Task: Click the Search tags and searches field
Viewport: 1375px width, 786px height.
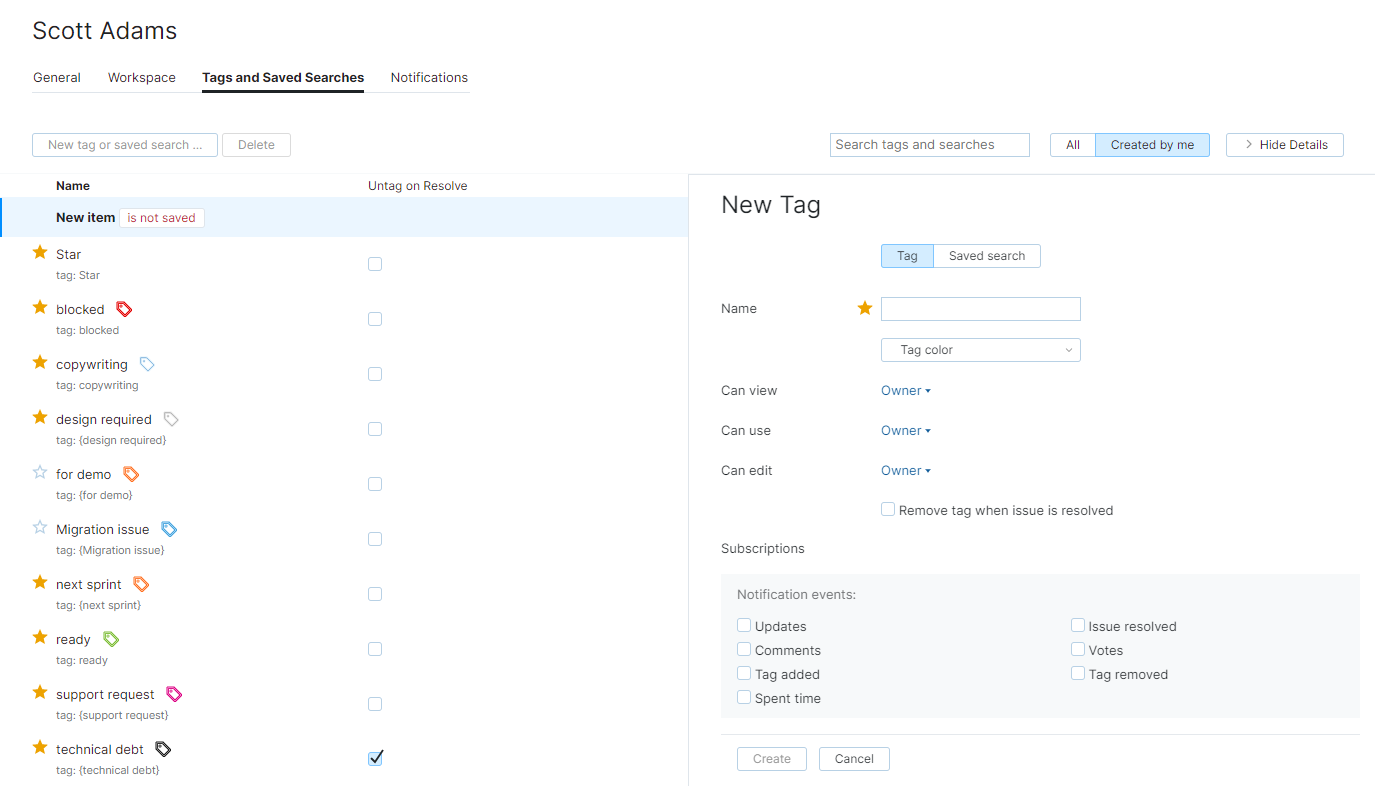Action: [929, 145]
